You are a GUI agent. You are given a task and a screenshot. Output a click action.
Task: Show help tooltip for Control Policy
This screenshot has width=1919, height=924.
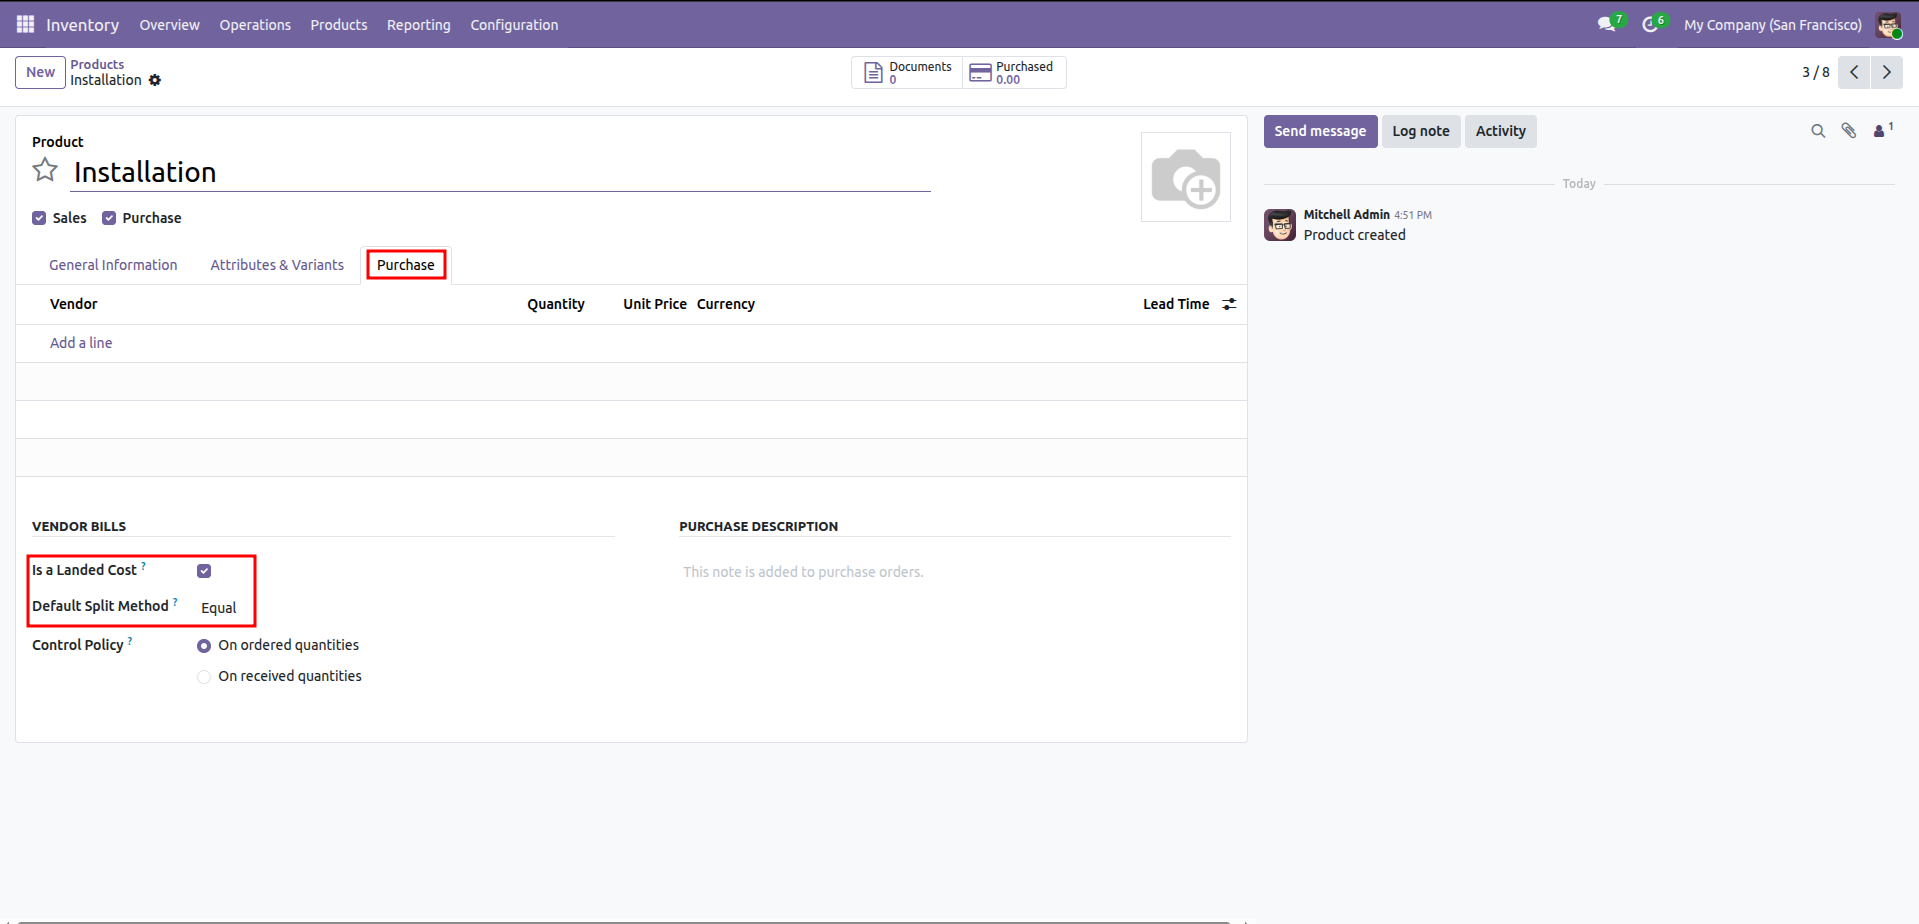(x=130, y=641)
